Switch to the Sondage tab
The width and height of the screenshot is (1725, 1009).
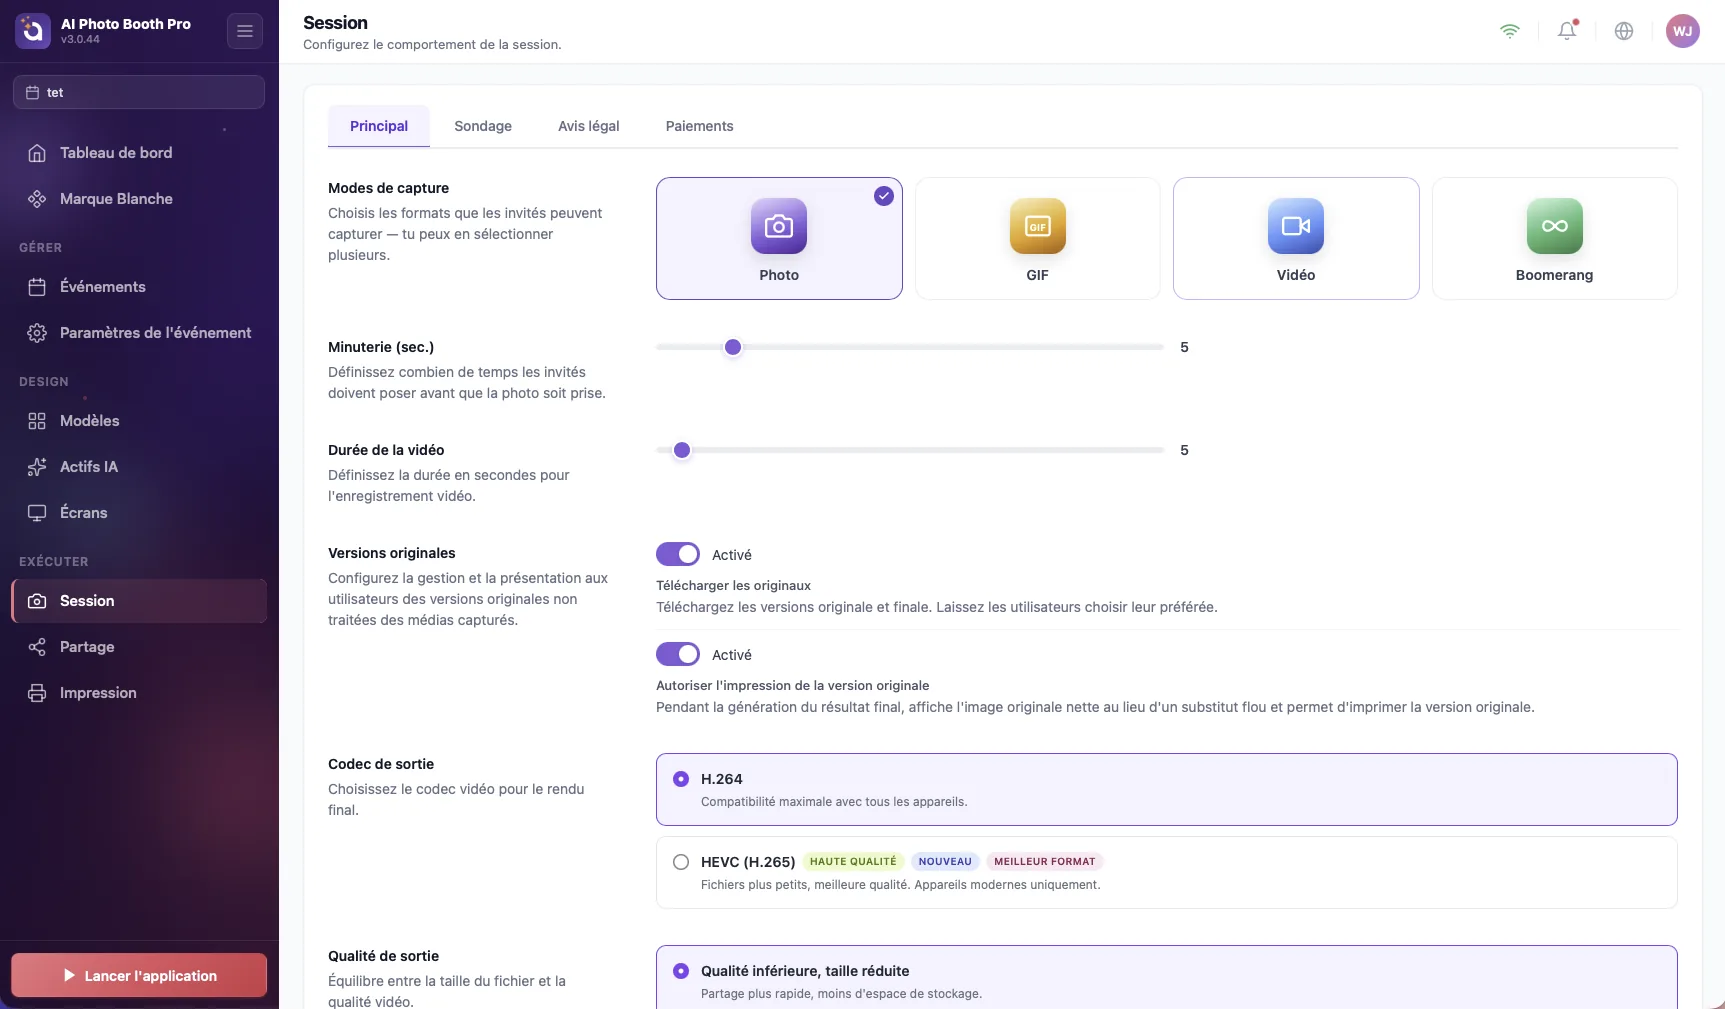click(x=483, y=126)
